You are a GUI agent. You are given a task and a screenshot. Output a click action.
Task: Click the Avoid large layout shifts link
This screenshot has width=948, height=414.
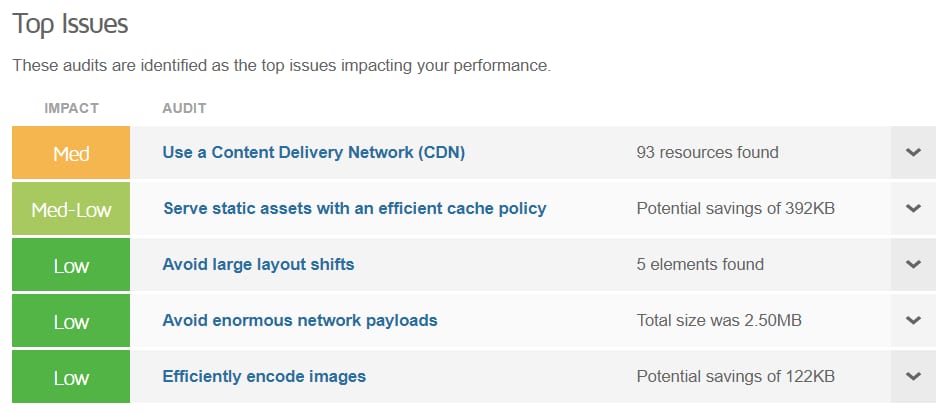(258, 265)
